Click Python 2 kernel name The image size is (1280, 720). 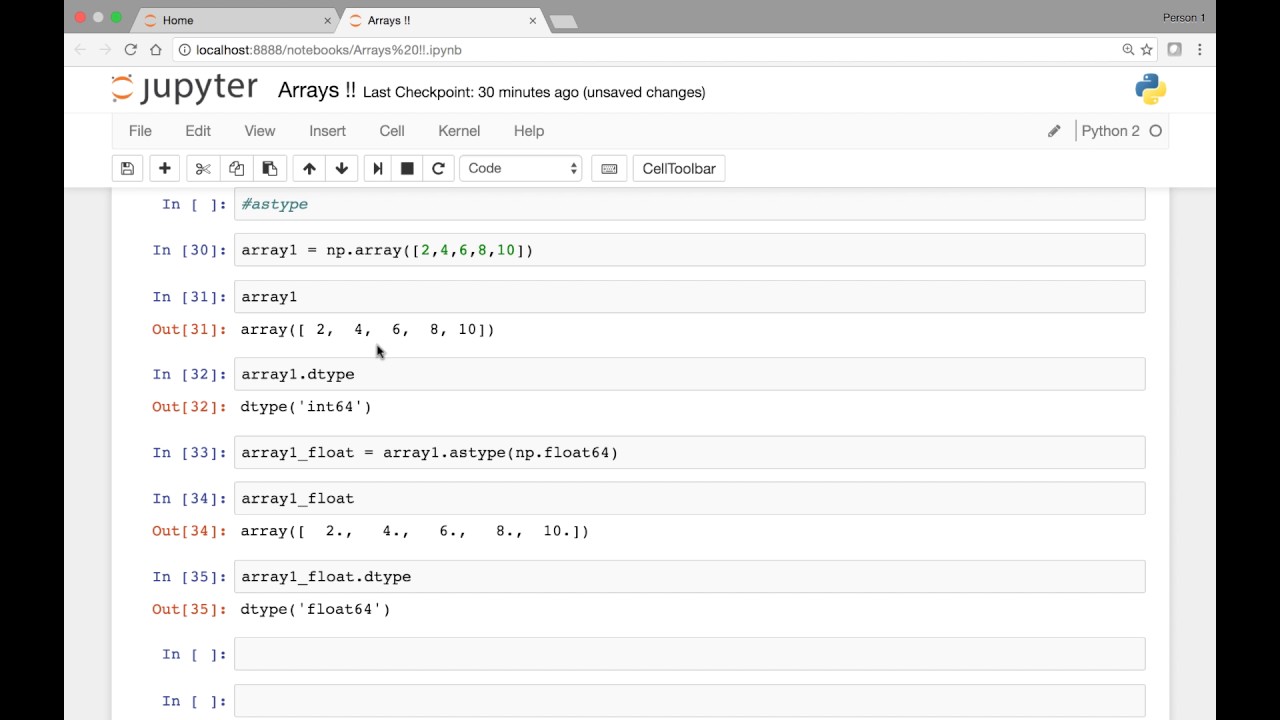(x=1110, y=131)
